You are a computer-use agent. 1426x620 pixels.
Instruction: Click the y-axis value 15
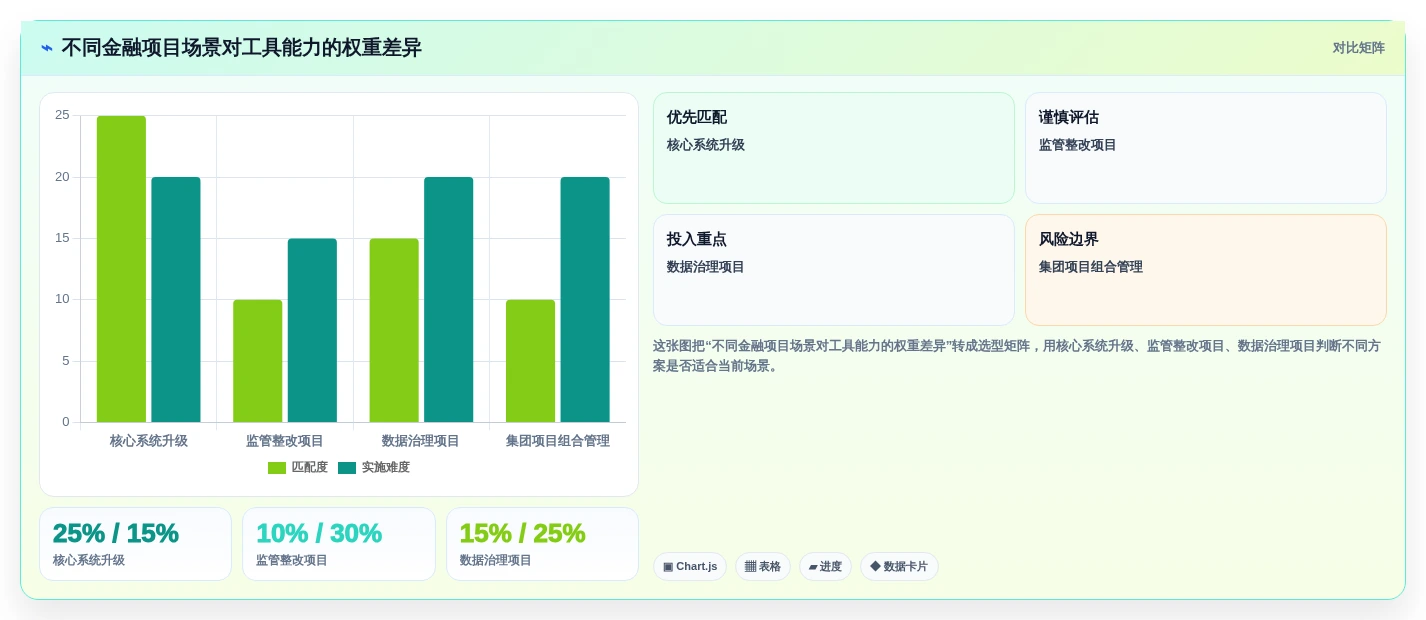(x=62, y=238)
